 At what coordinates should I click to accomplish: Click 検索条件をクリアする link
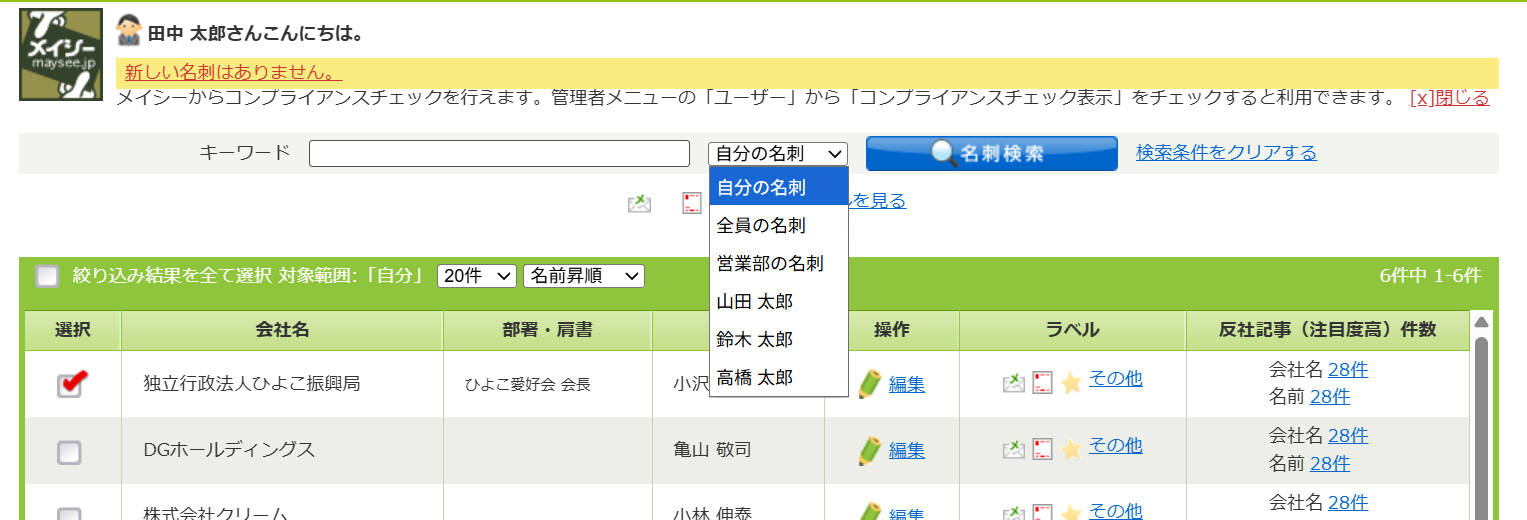click(1226, 152)
